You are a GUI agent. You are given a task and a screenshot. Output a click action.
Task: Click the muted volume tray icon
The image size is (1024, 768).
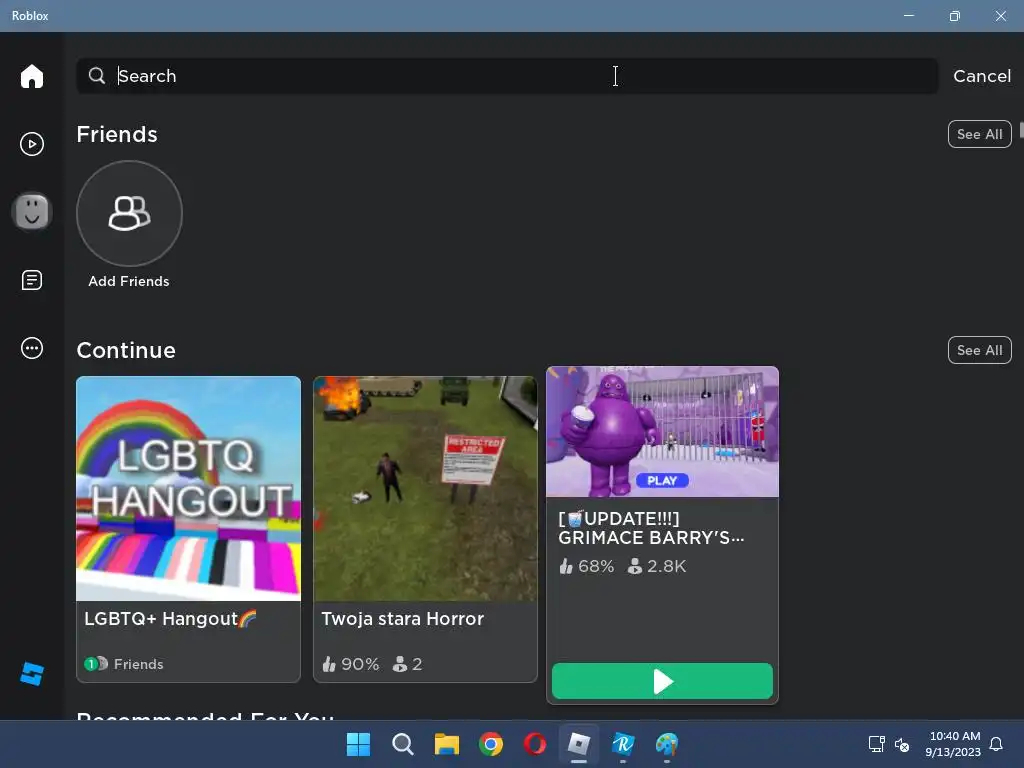902,744
